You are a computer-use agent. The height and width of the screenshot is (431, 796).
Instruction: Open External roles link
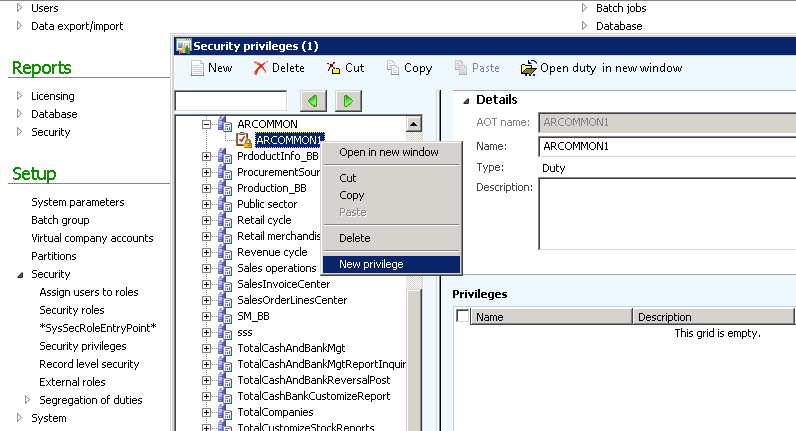72,382
